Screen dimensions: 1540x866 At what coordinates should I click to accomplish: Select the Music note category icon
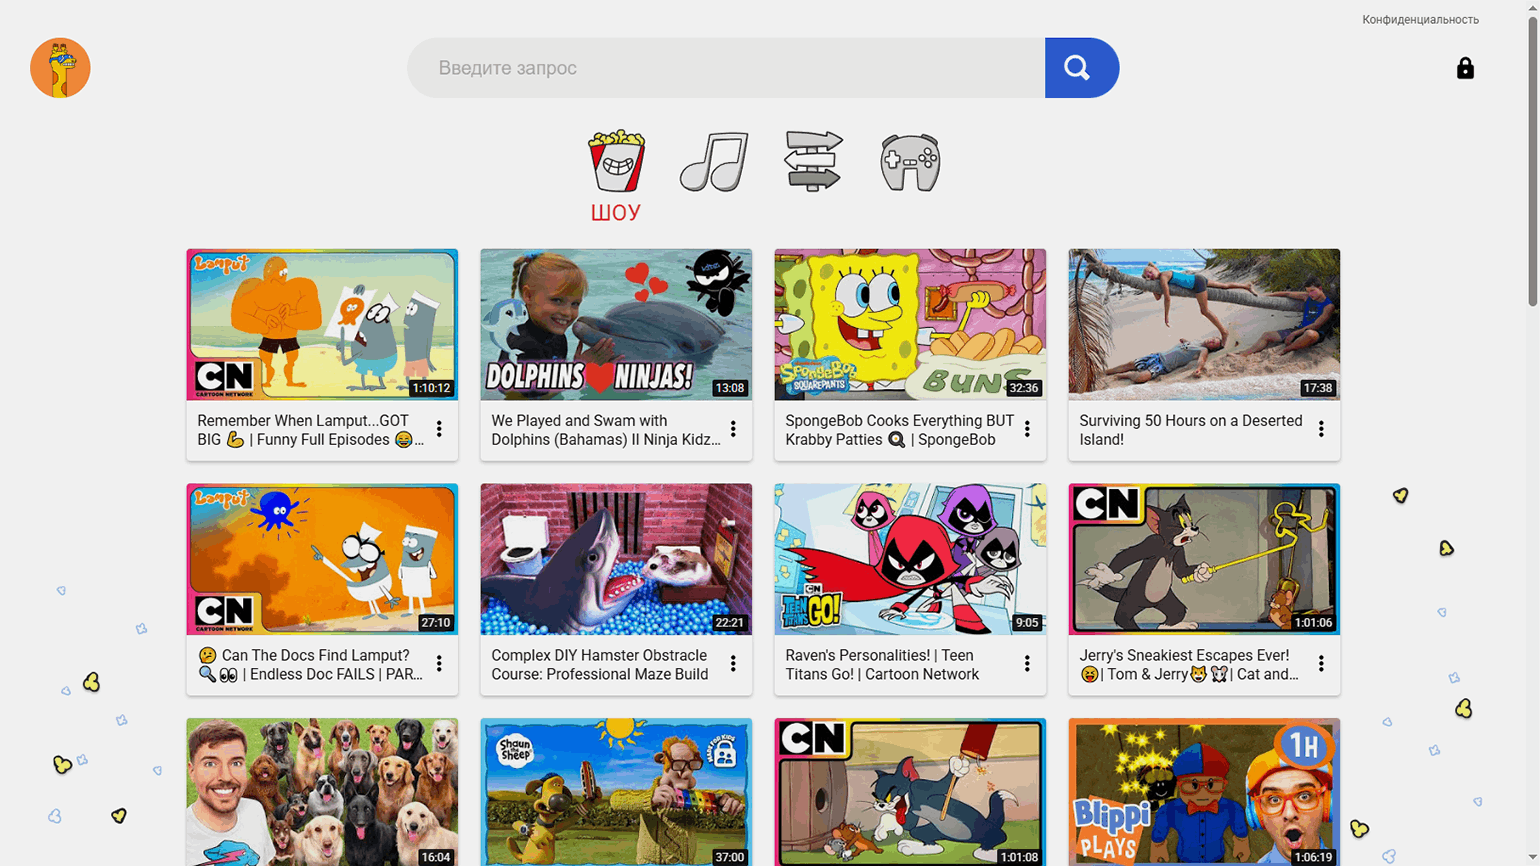click(x=714, y=161)
